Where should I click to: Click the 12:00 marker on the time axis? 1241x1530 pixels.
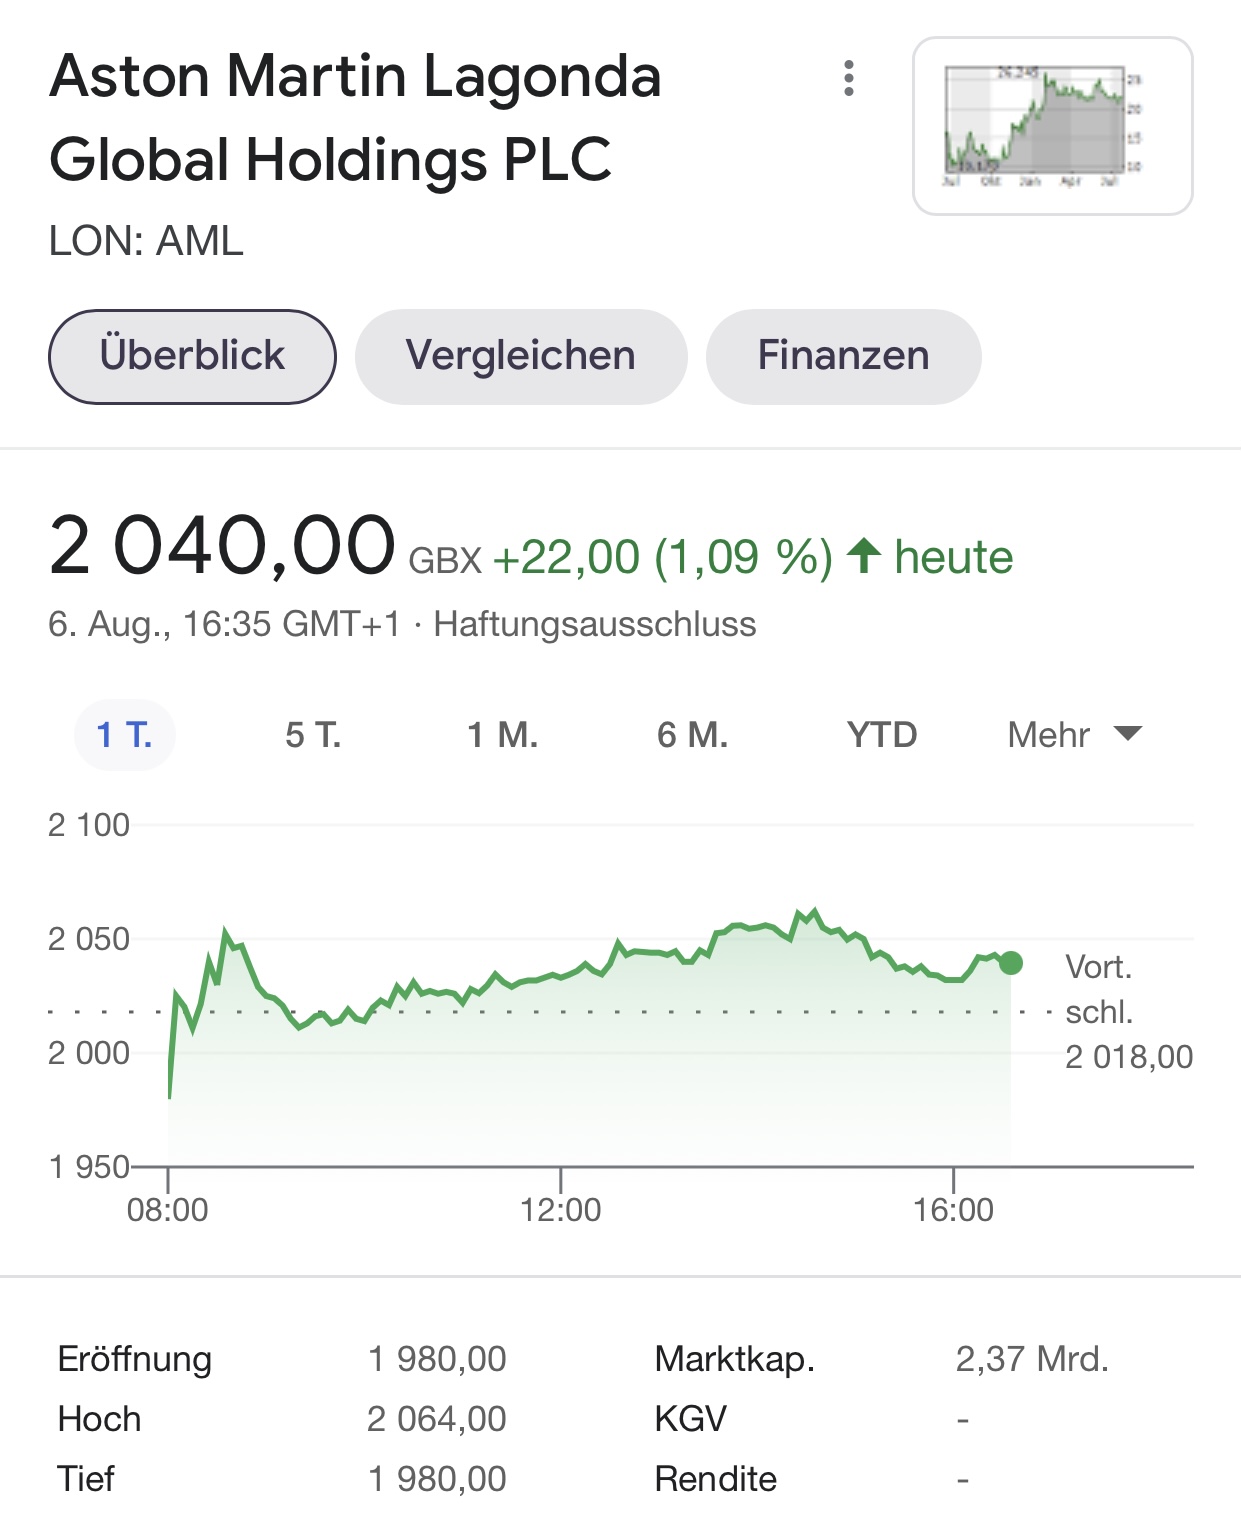tap(560, 1209)
